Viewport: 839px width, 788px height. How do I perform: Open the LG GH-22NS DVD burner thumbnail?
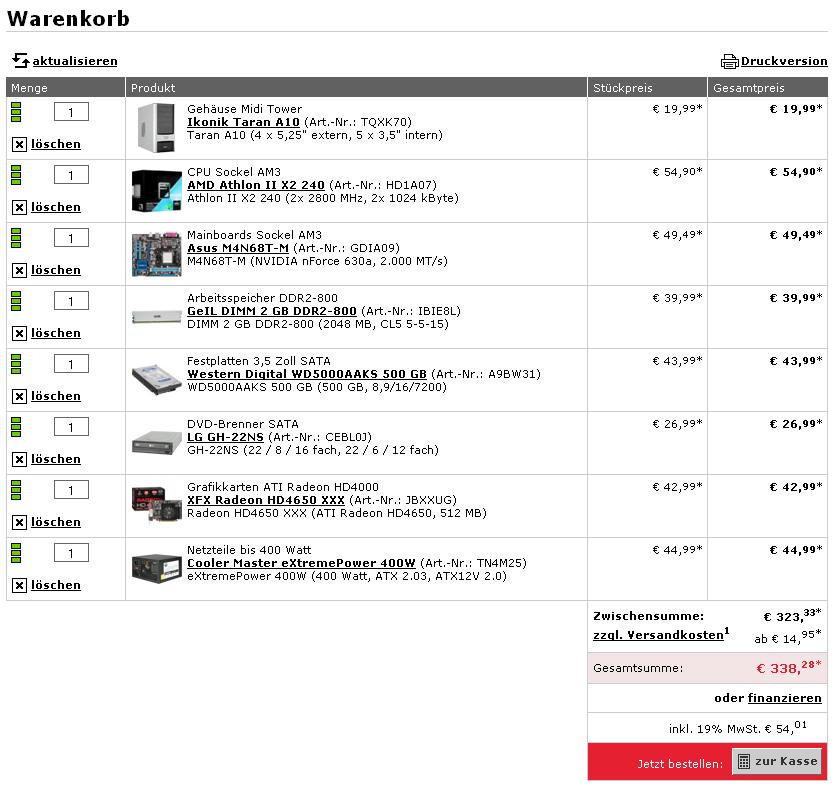click(x=157, y=442)
